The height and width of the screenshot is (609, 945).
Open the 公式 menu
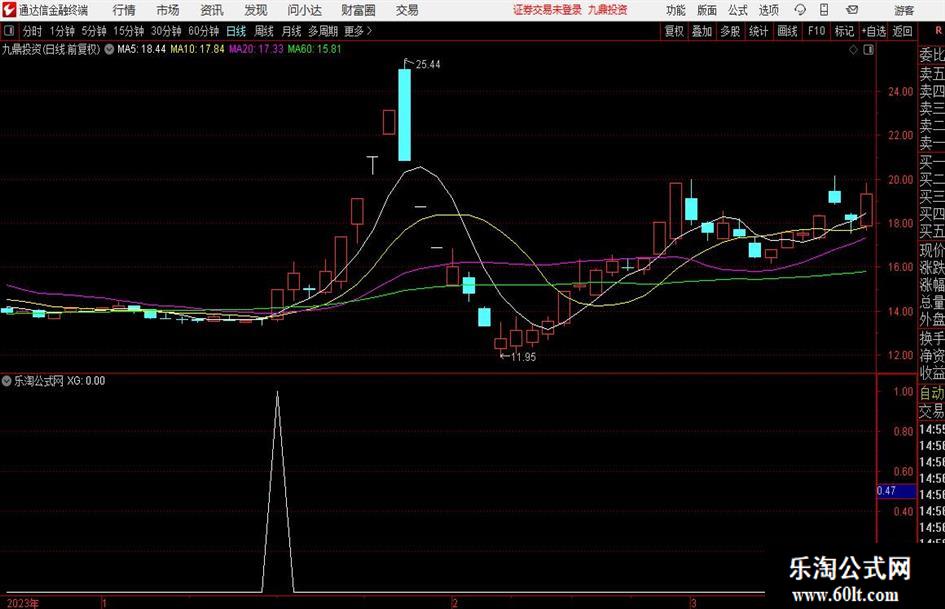pos(738,10)
